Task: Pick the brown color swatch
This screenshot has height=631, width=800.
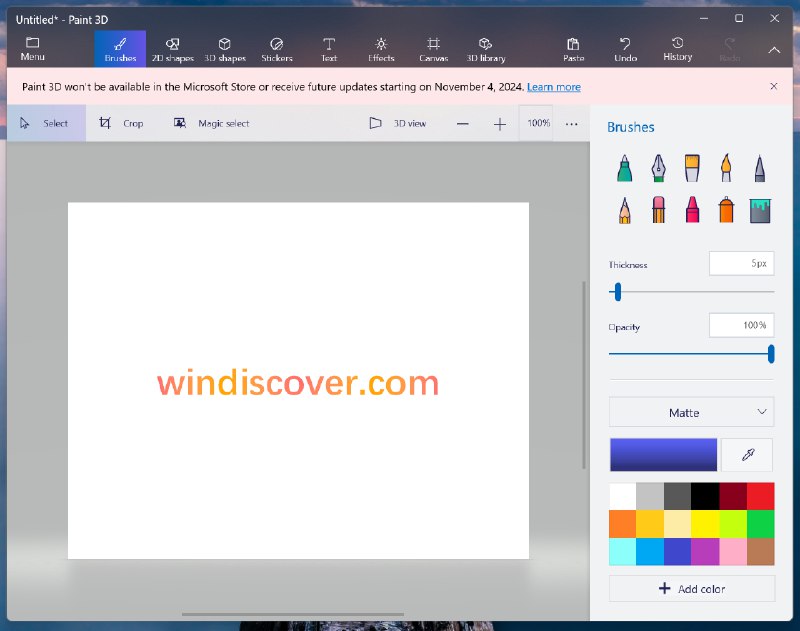Action: coord(761,551)
